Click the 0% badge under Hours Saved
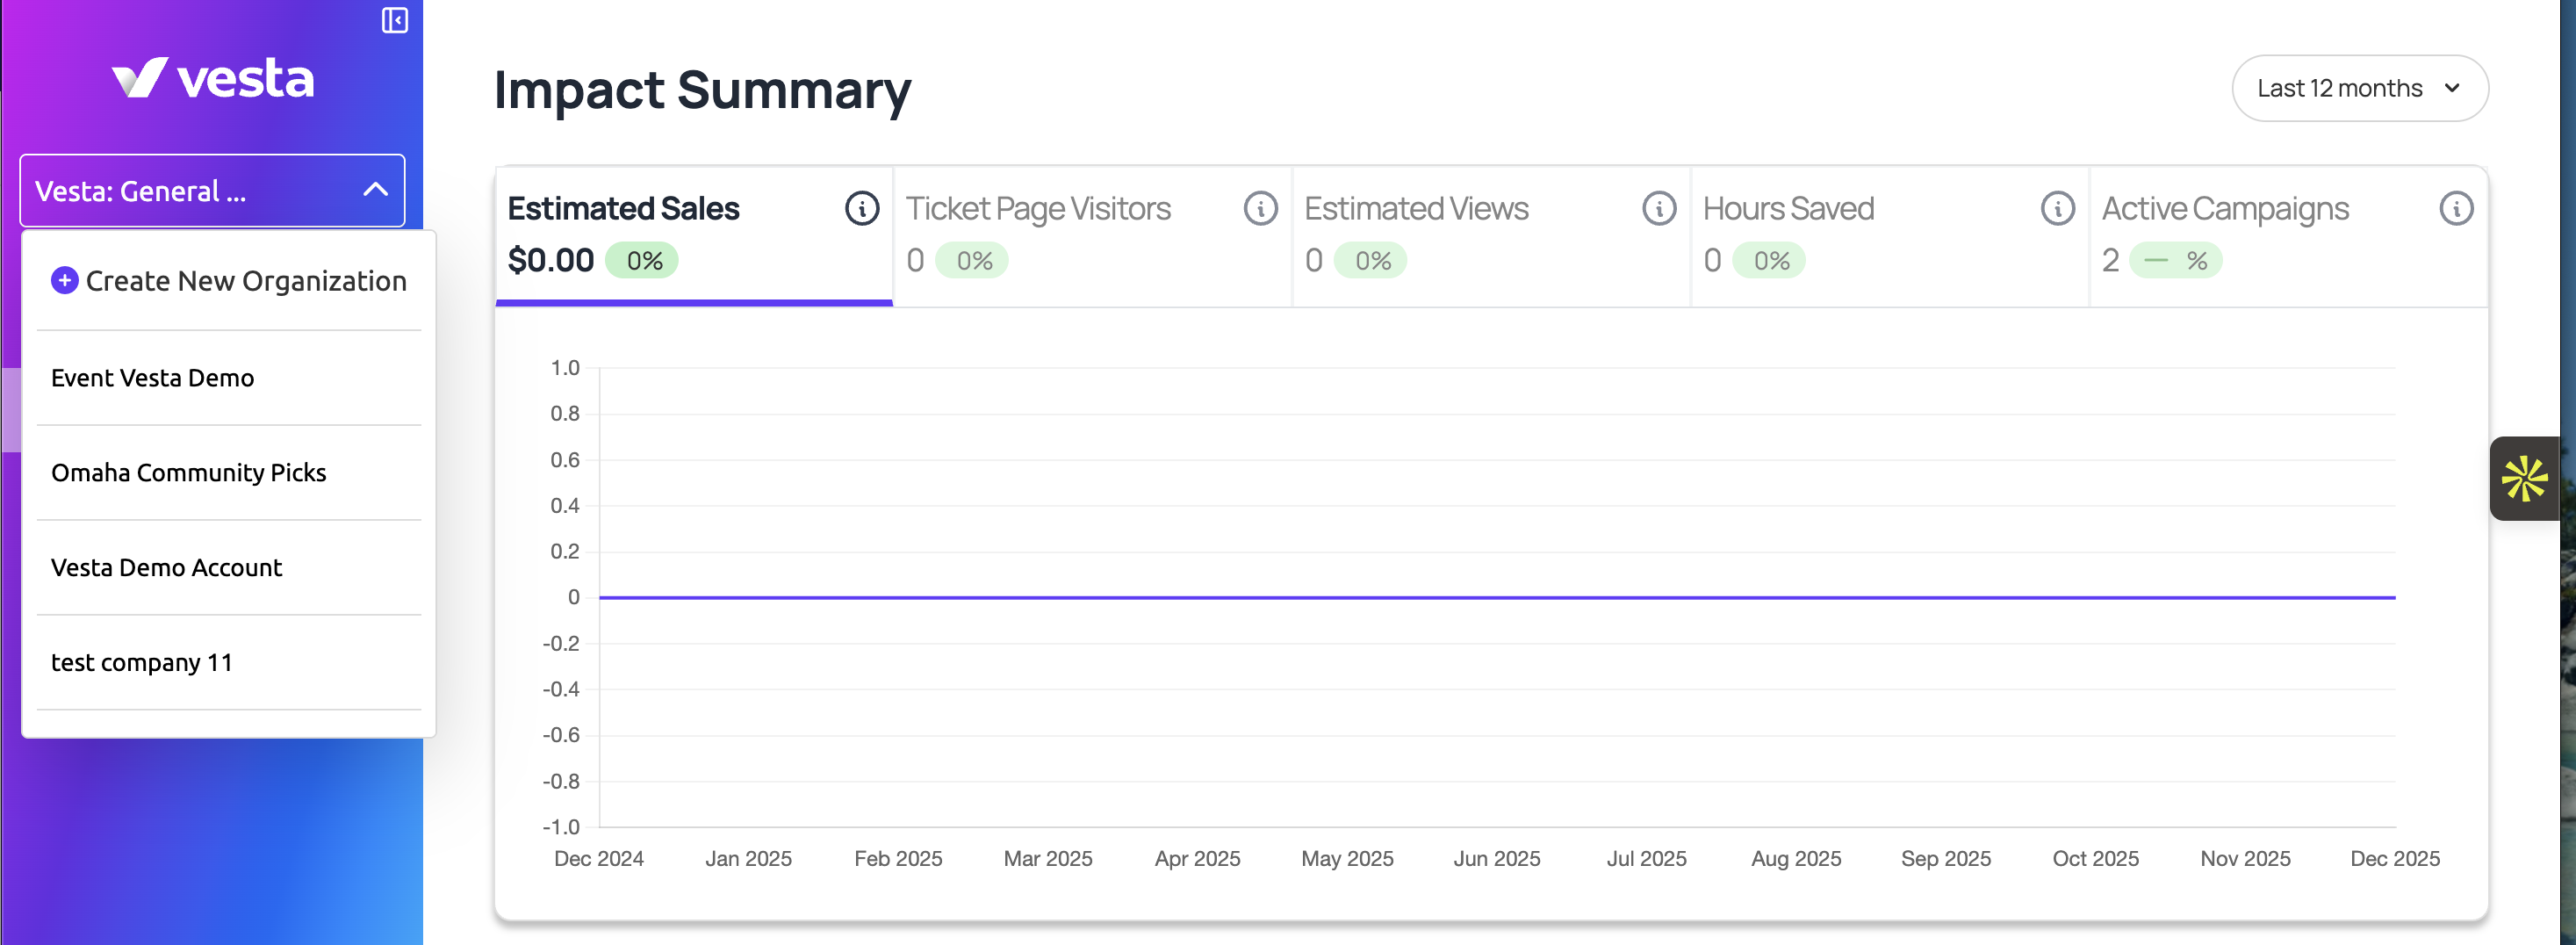The image size is (2576, 945). 1769,260
